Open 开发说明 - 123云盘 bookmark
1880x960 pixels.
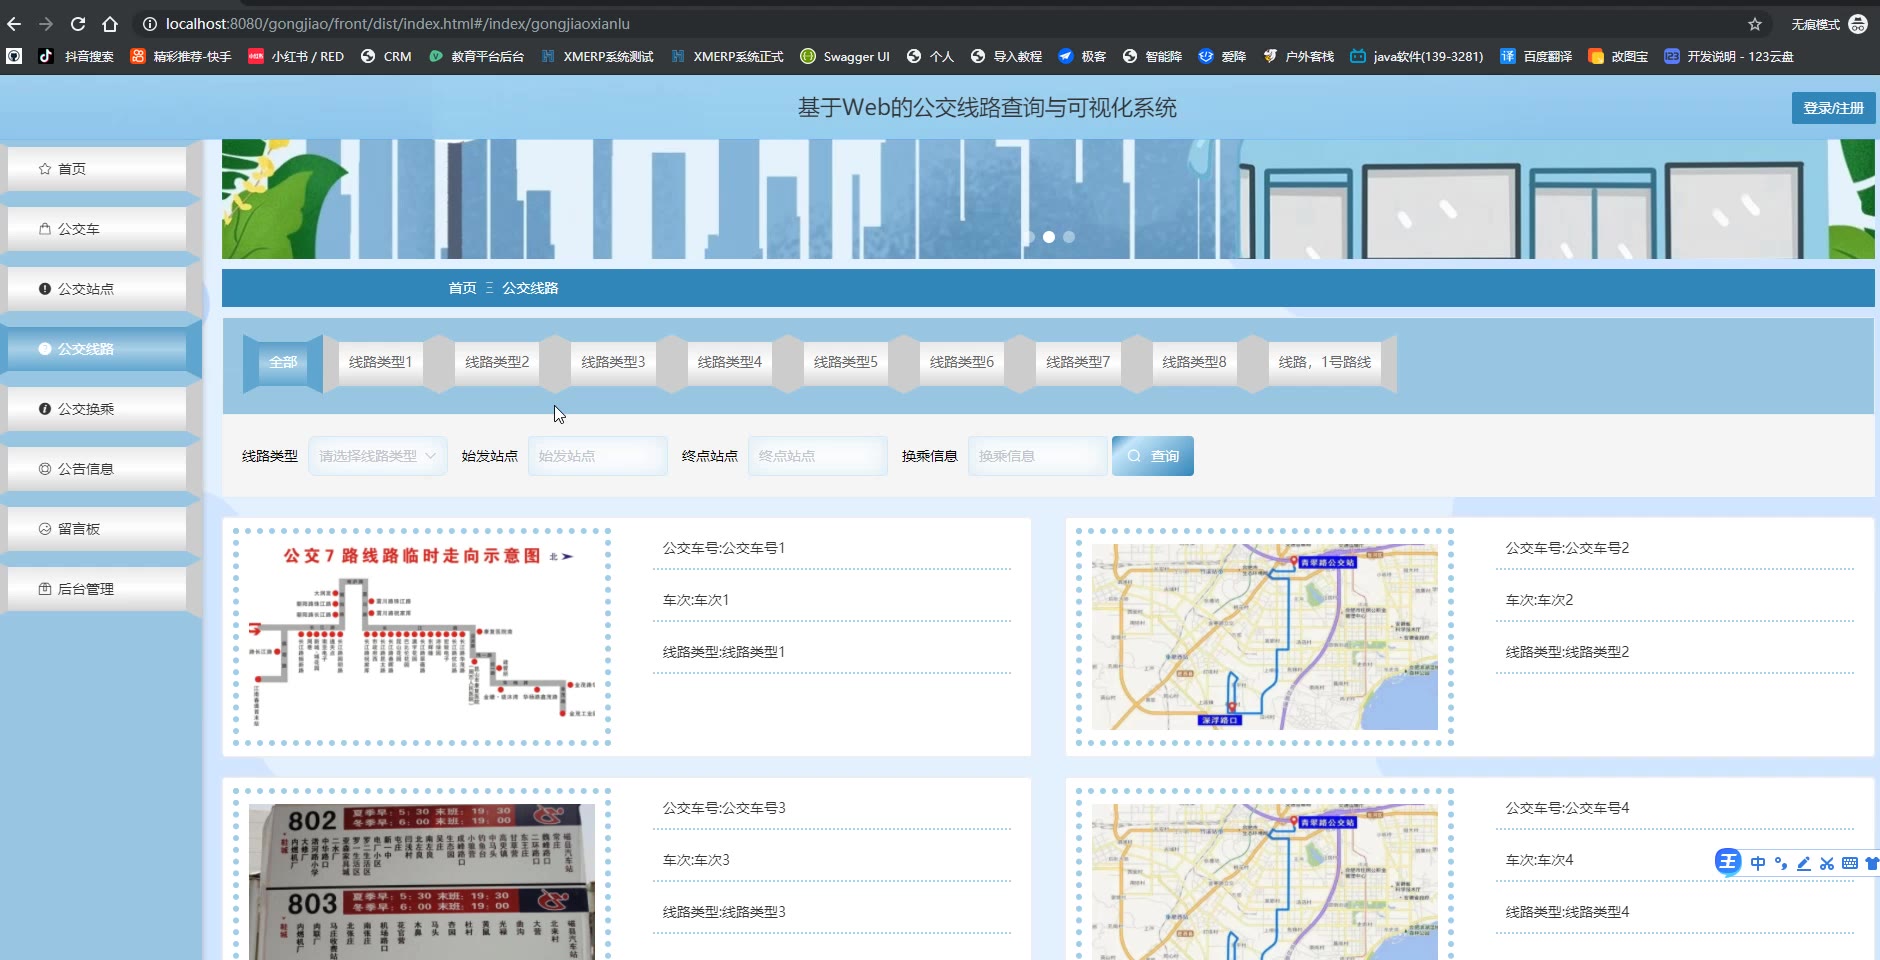pyautogui.click(x=1729, y=57)
